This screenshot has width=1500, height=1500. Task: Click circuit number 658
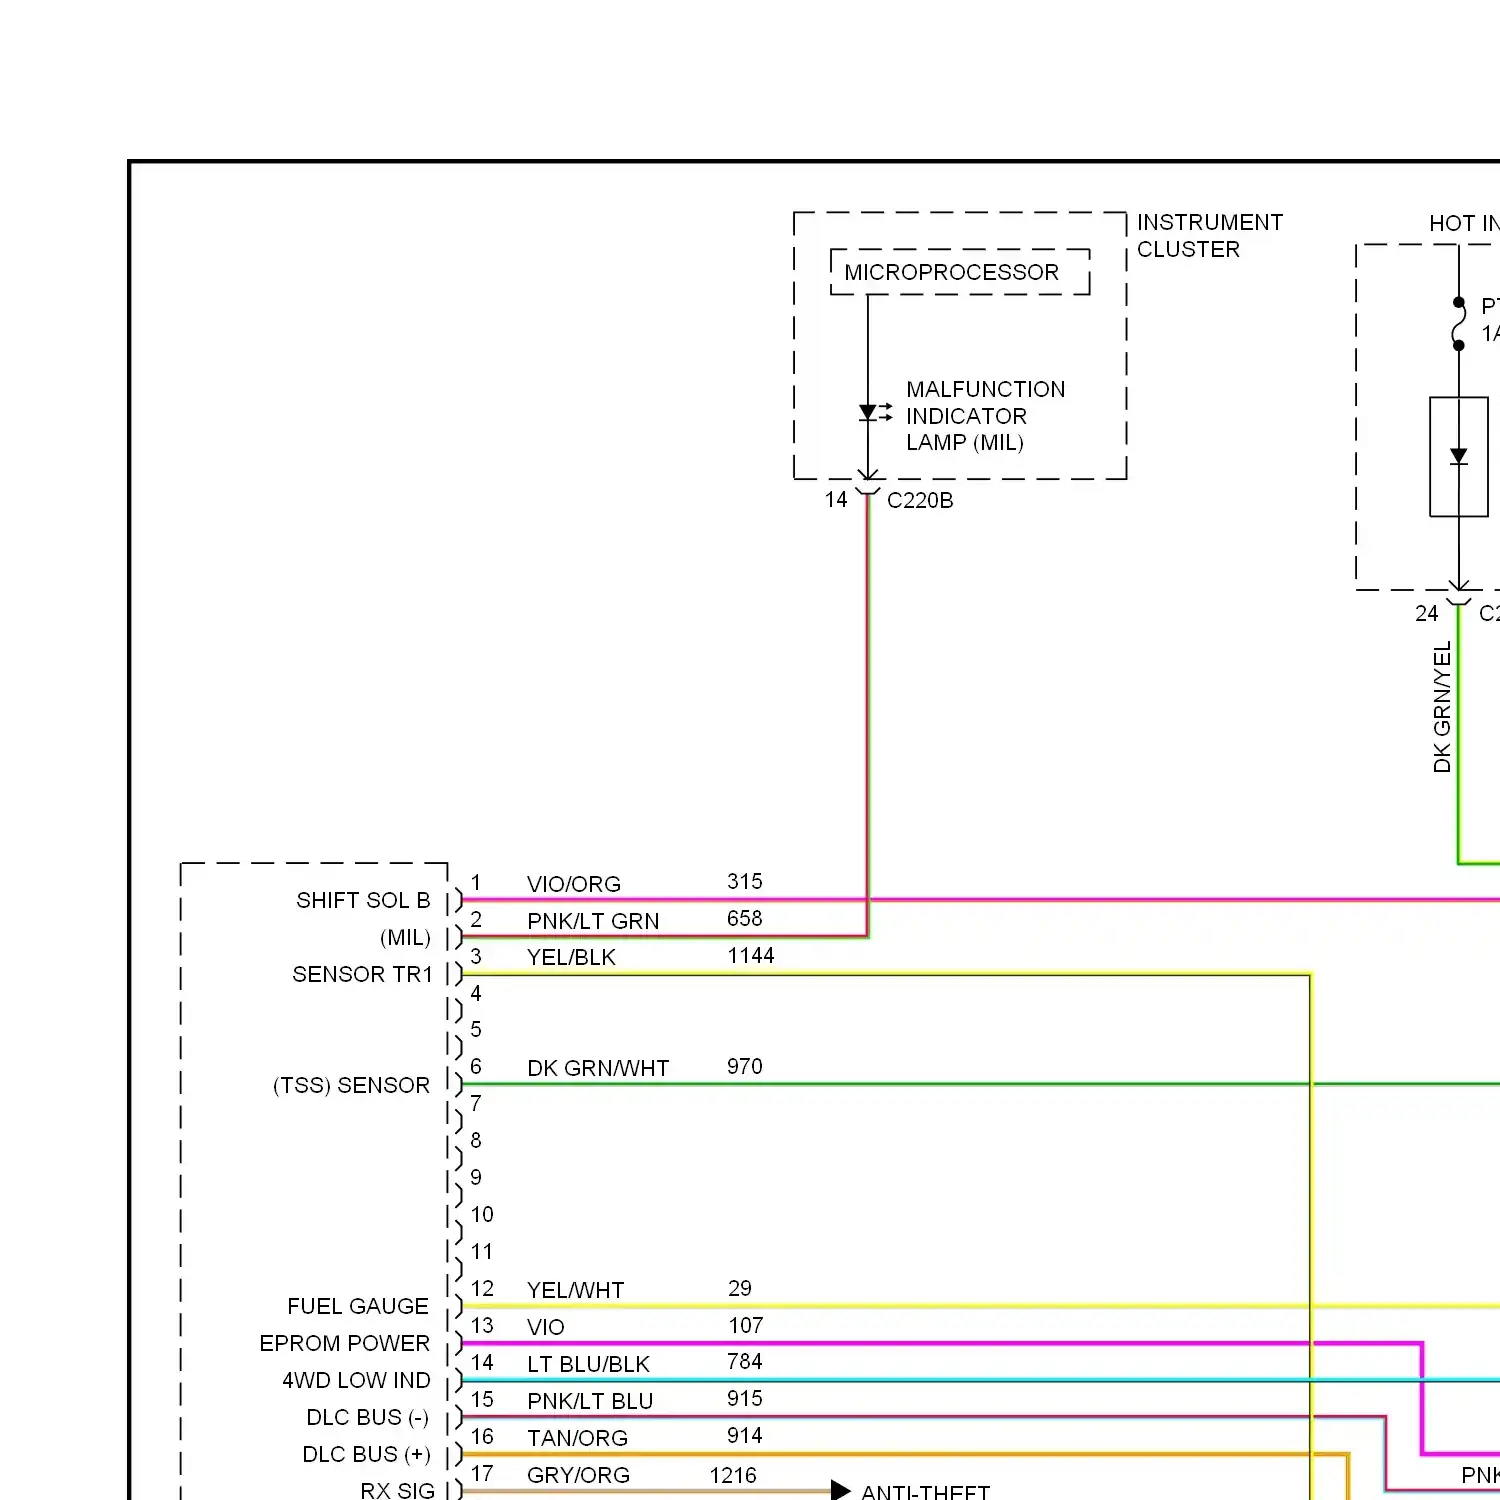(745, 918)
